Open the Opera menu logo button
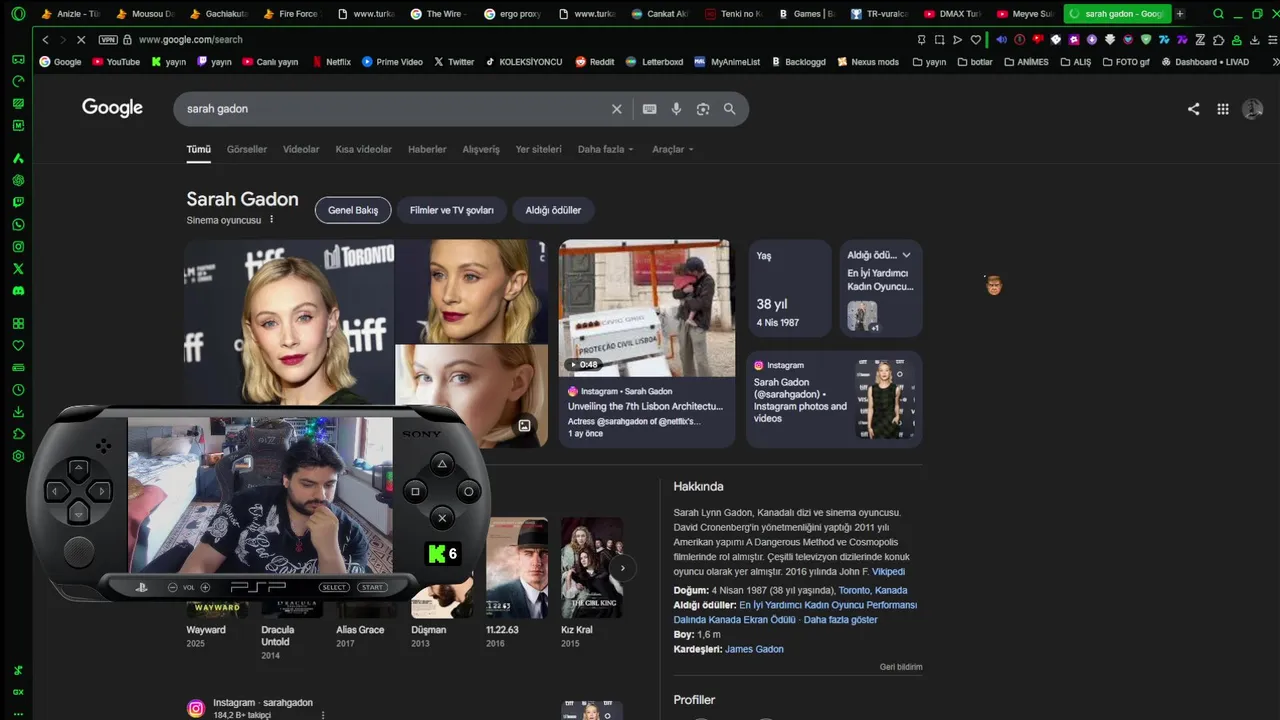 pos(18,14)
